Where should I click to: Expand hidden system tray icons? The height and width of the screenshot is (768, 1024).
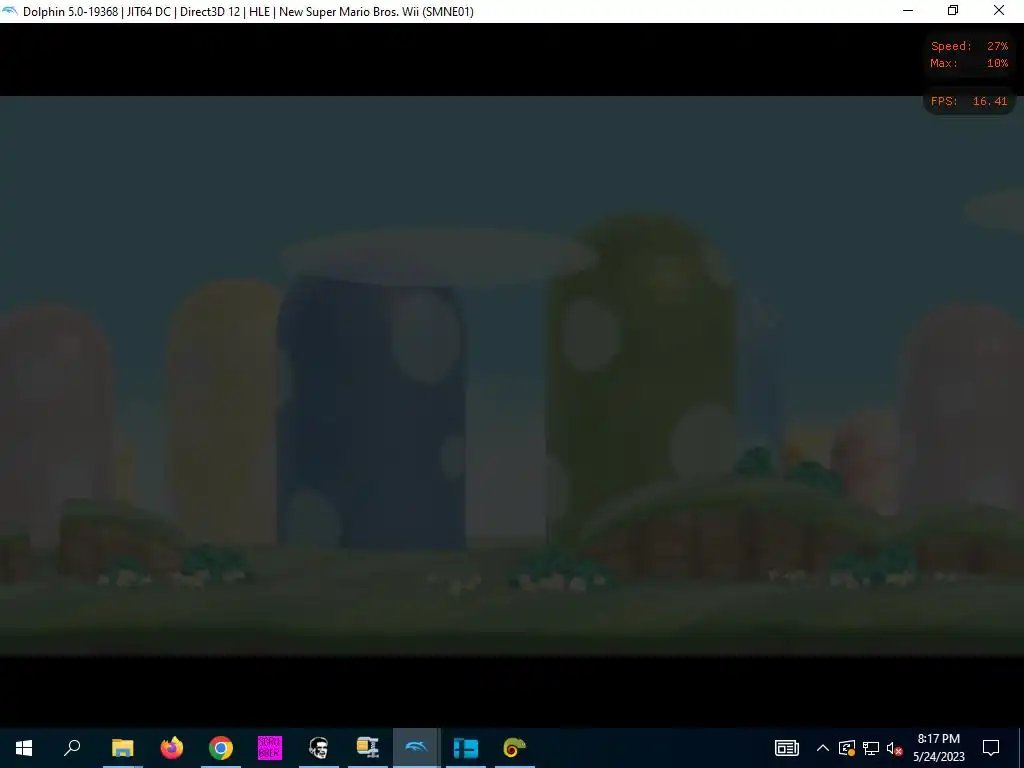[x=823, y=748]
